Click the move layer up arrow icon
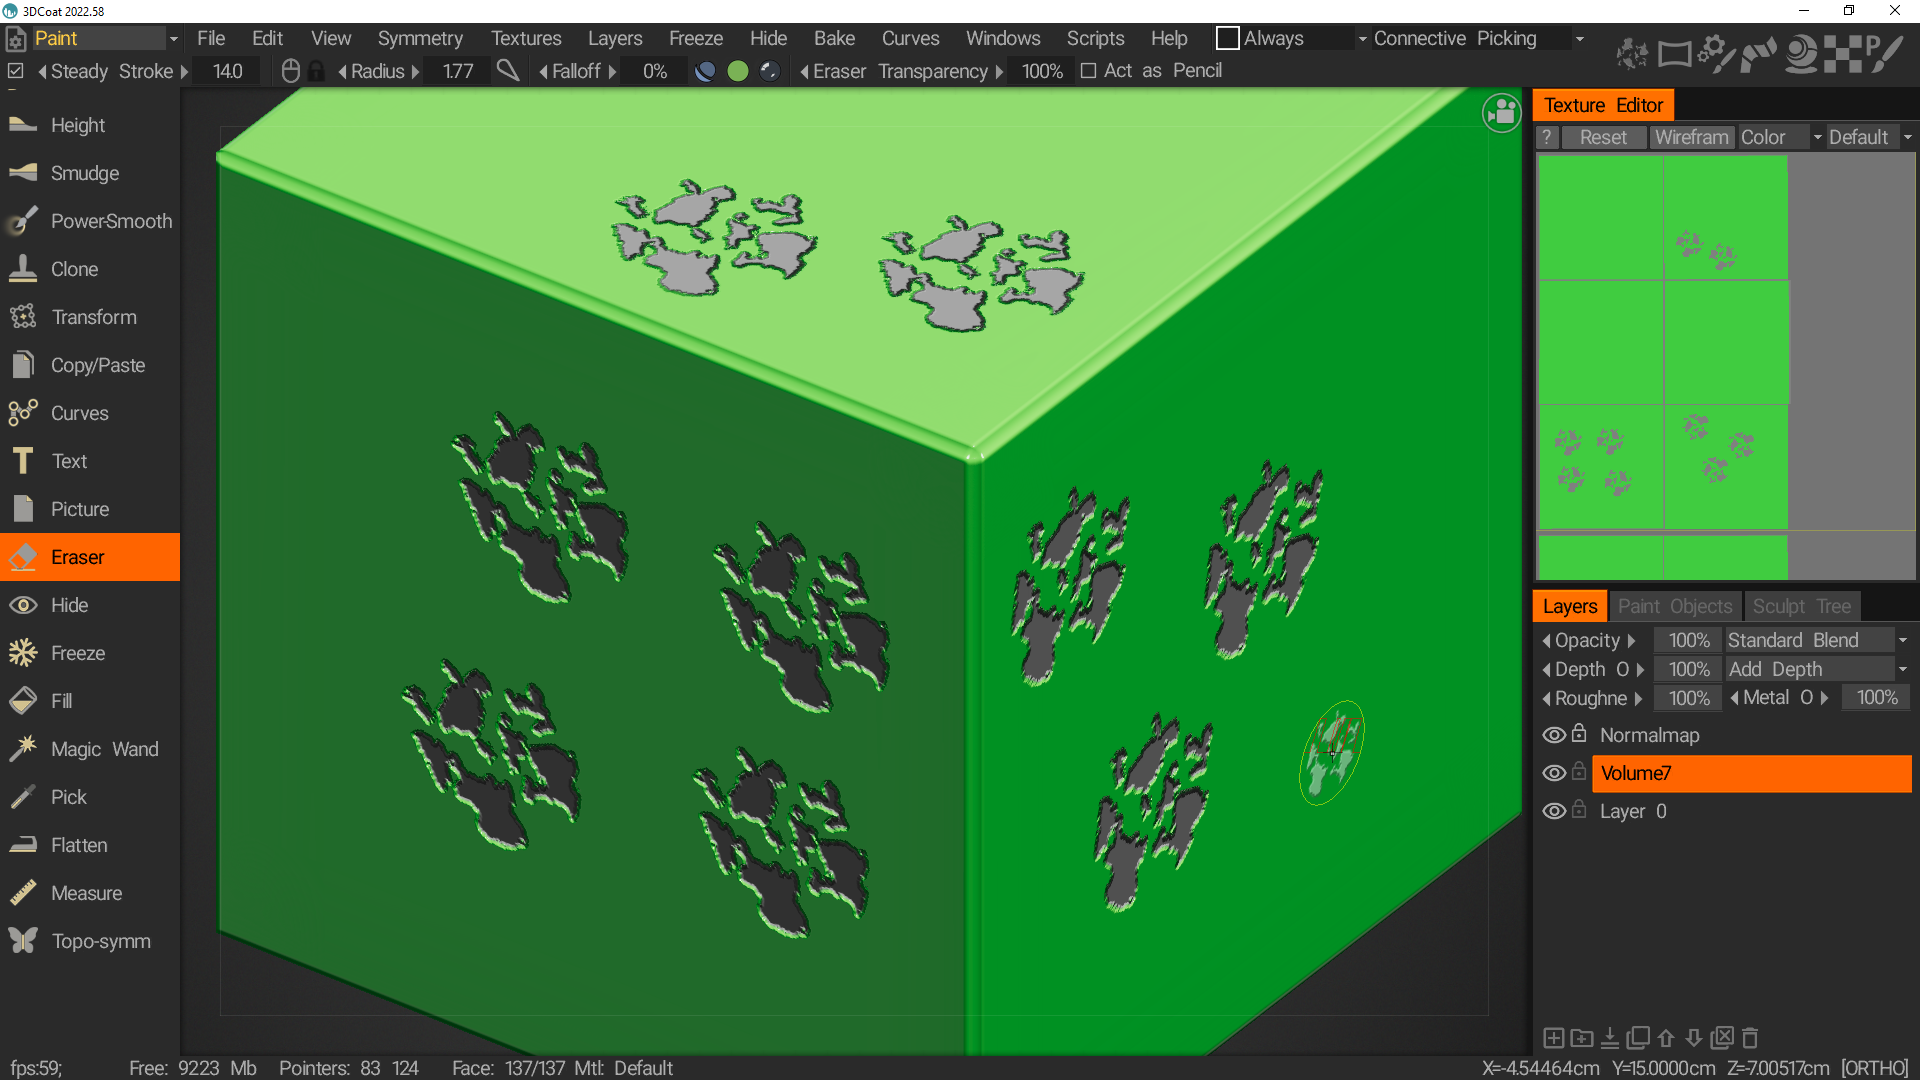 click(1666, 1038)
